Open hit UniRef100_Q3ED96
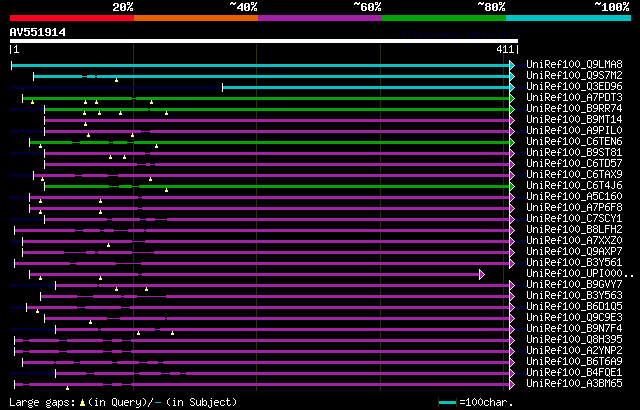Image resolution: width=640 pixels, height=410 pixels. (x=574, y=86)
